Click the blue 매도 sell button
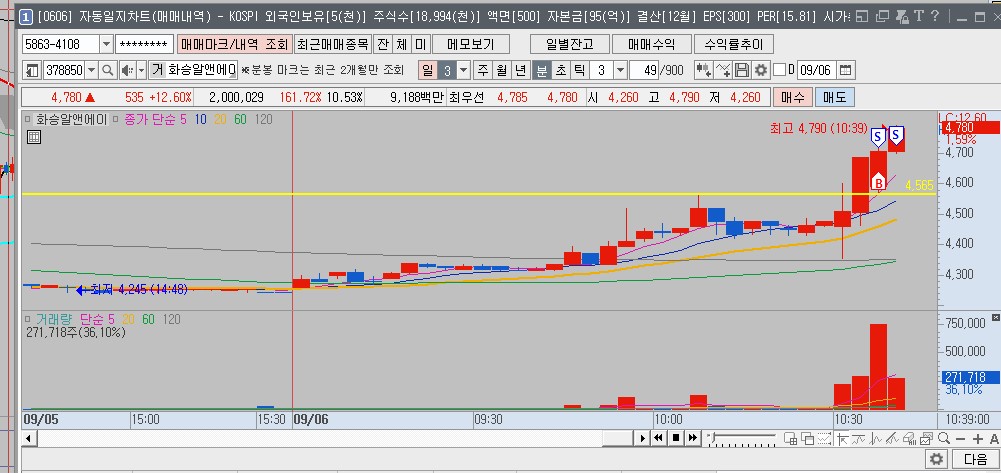Viewport: 1001px width, 473px height. pos(834,98)
